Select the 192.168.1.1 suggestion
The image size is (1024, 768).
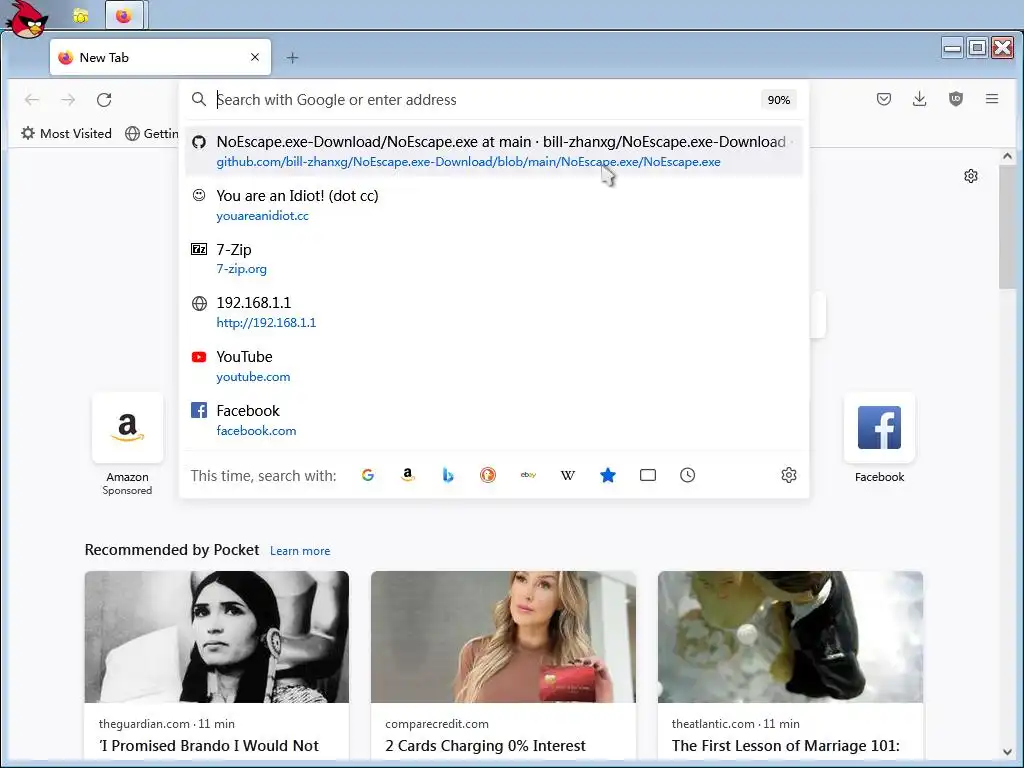[494, 312]
